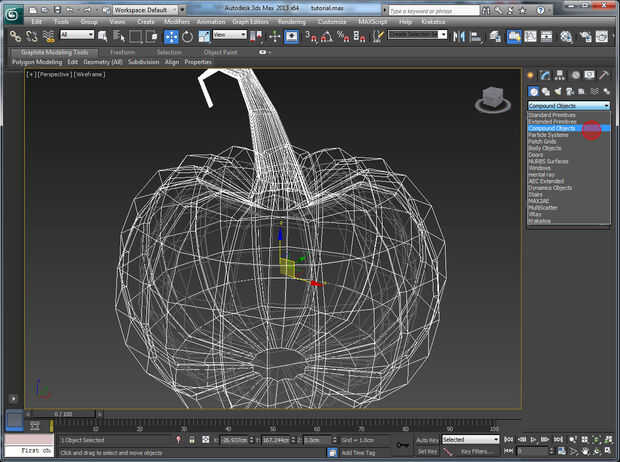Image resolution: width=620 pixels, height=462 pixels.
Task: Open the Modify tab in command panel
Action: point(546,75)
